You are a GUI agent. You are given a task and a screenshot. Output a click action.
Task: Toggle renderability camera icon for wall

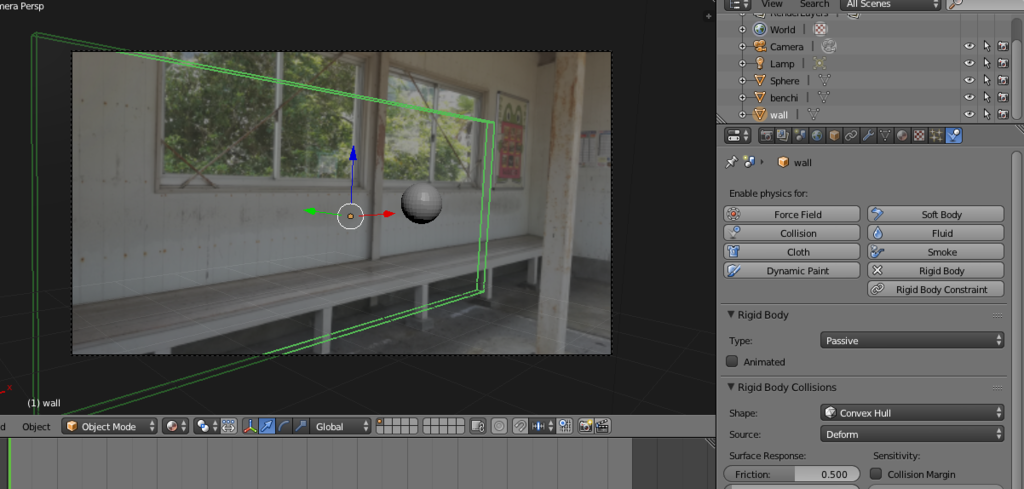1004,114
